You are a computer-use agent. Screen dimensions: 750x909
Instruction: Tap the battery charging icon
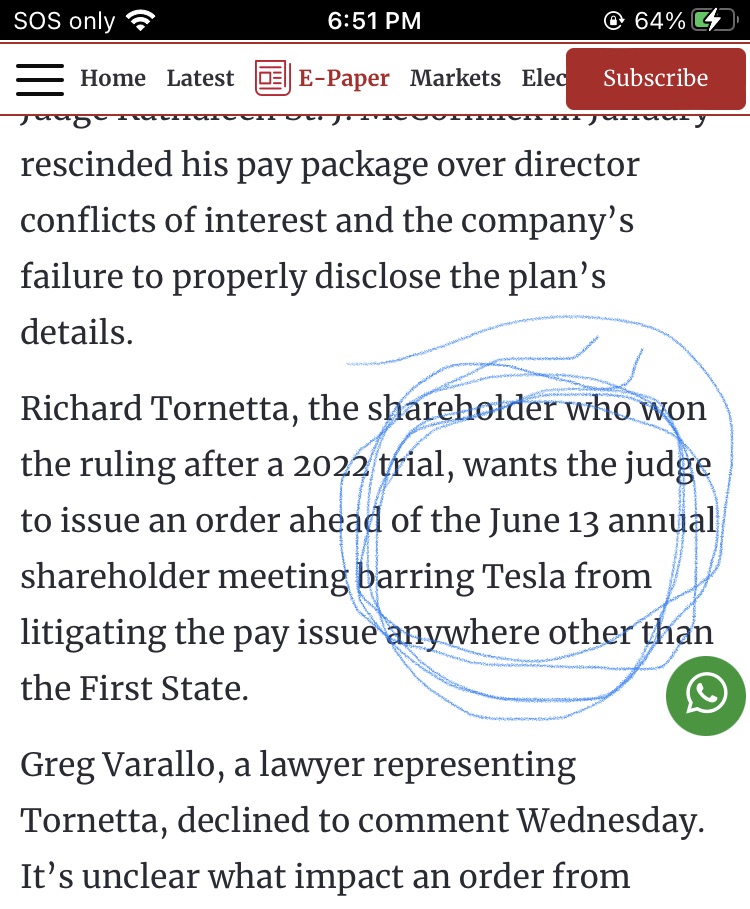(719, 21)
